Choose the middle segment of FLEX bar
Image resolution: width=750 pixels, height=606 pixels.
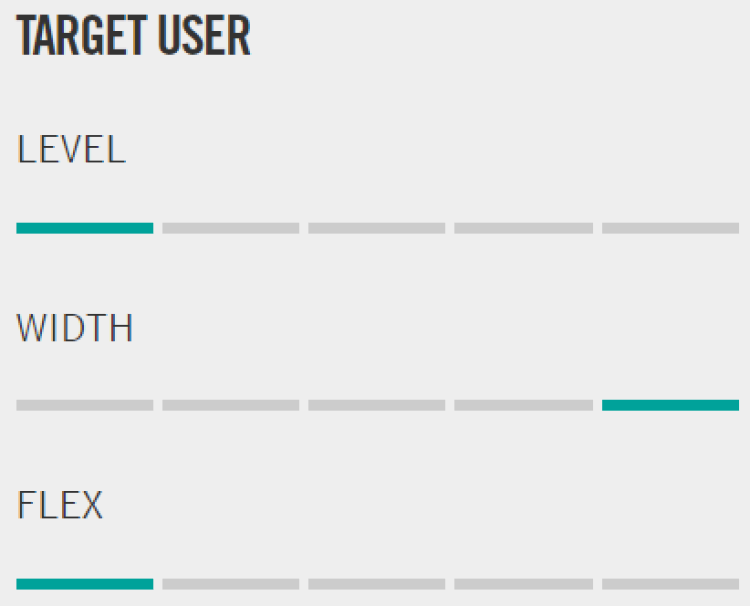(377, 584)
